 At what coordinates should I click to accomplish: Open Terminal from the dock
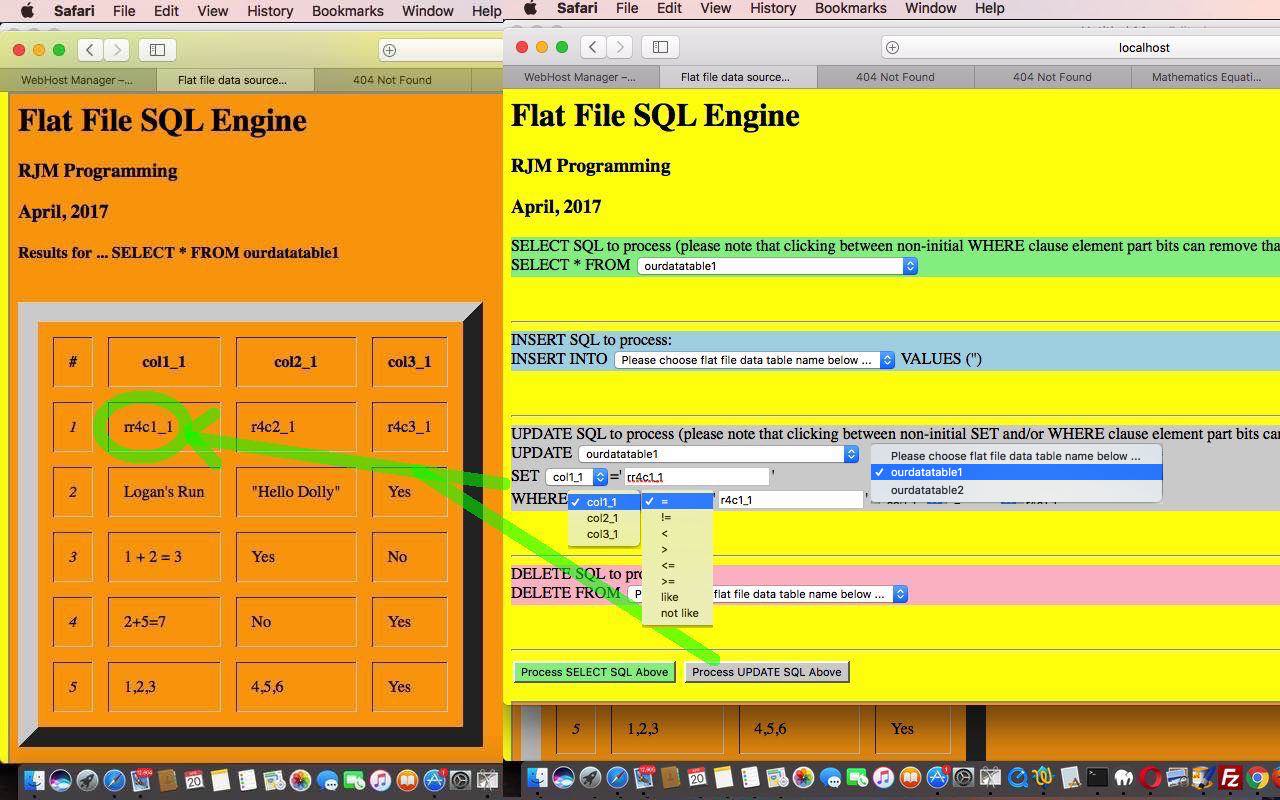1097,778
